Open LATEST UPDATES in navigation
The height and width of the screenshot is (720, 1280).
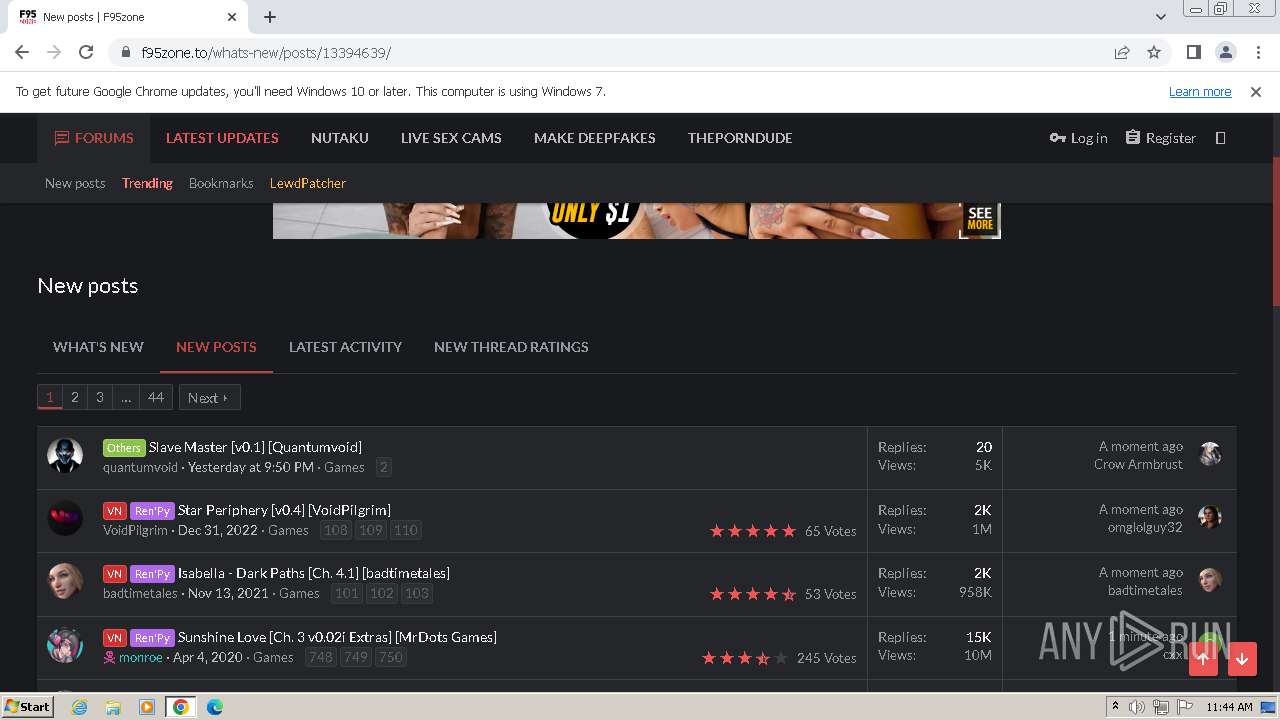222,138
